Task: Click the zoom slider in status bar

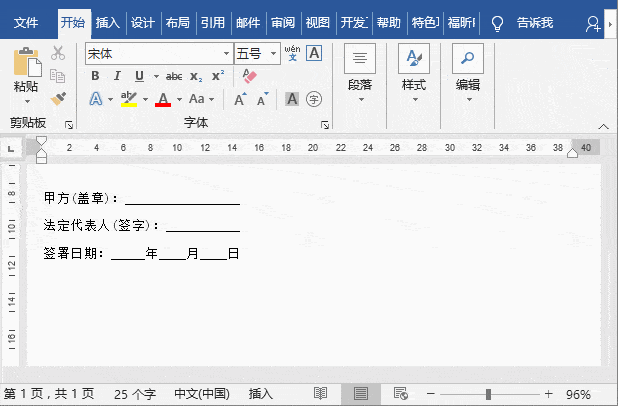Action: pos(488,394)
